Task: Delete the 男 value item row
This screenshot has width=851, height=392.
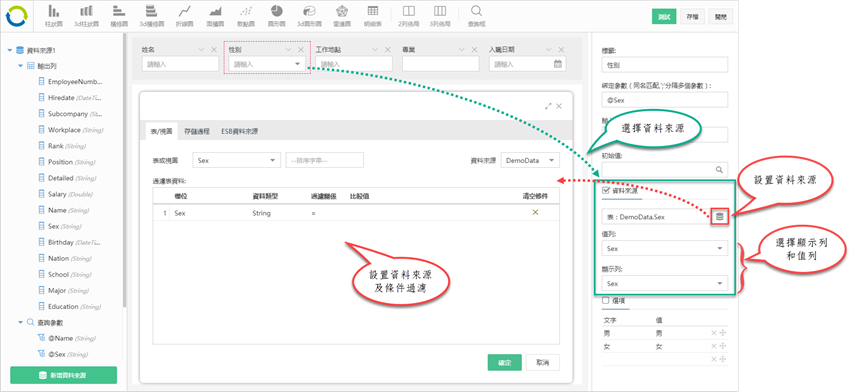Action: pyautogui.click(x=714, y=333)
